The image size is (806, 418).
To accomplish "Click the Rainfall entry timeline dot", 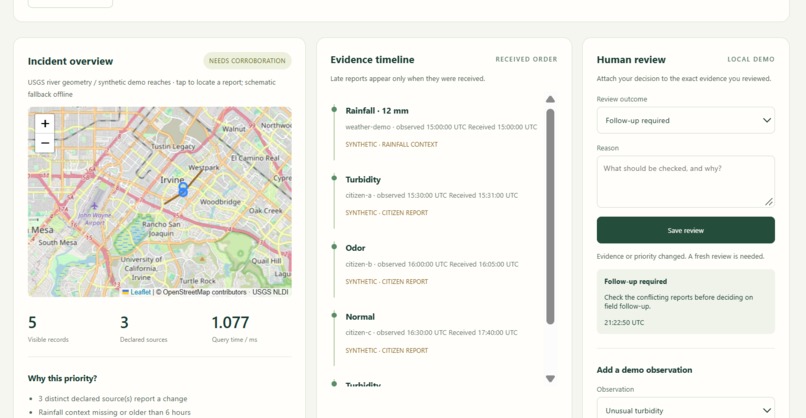I will point(334,109).
